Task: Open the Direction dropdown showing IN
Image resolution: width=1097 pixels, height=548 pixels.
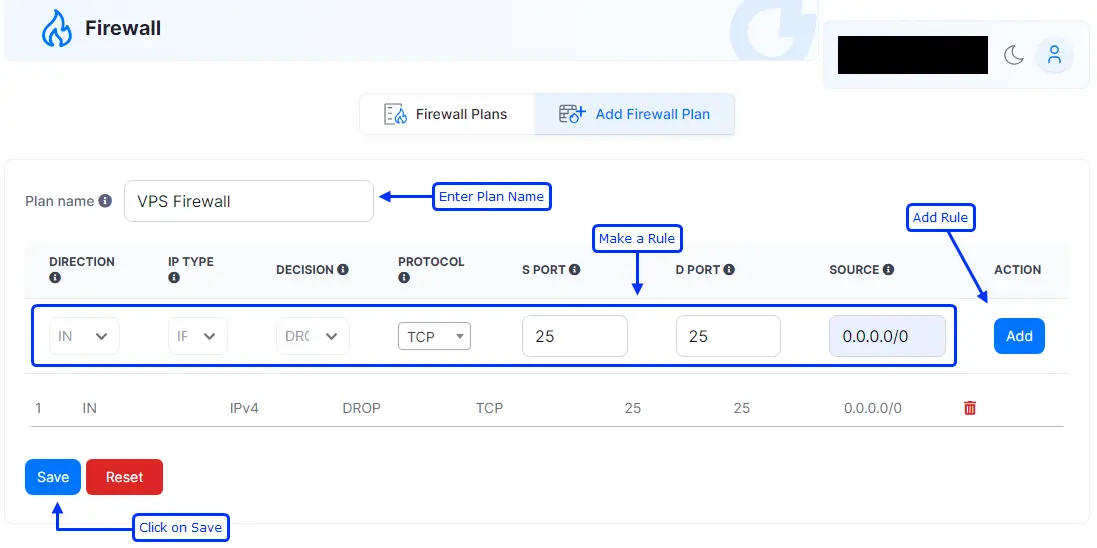Action: click(85, 336)
